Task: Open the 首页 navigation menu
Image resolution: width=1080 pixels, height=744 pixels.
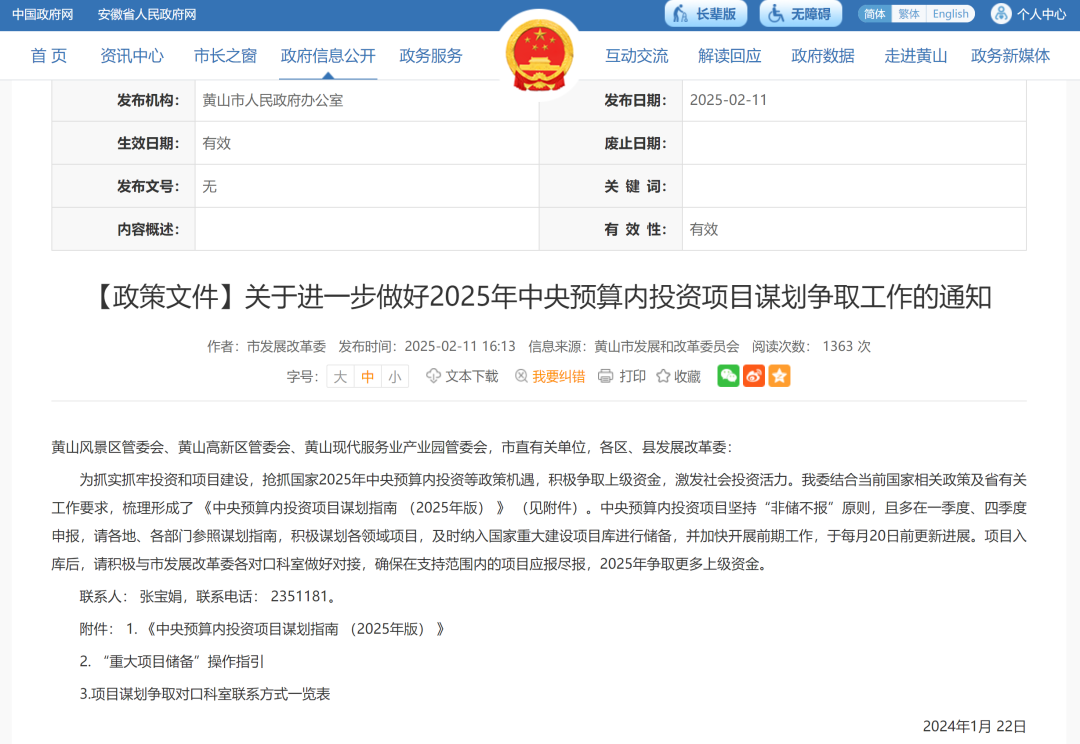Action: point(48,56)
